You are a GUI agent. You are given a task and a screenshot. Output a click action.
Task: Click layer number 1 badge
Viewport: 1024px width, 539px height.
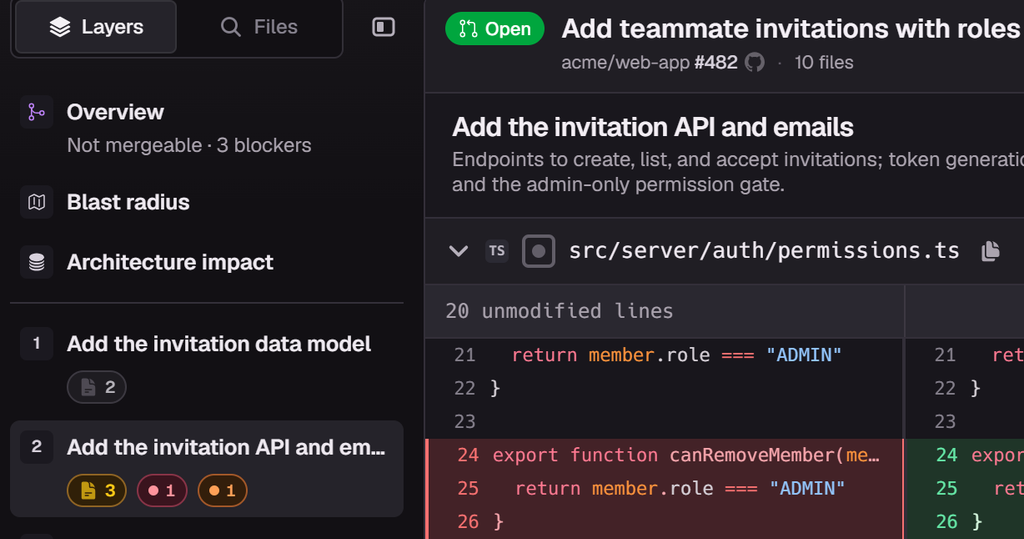(37, 343)
